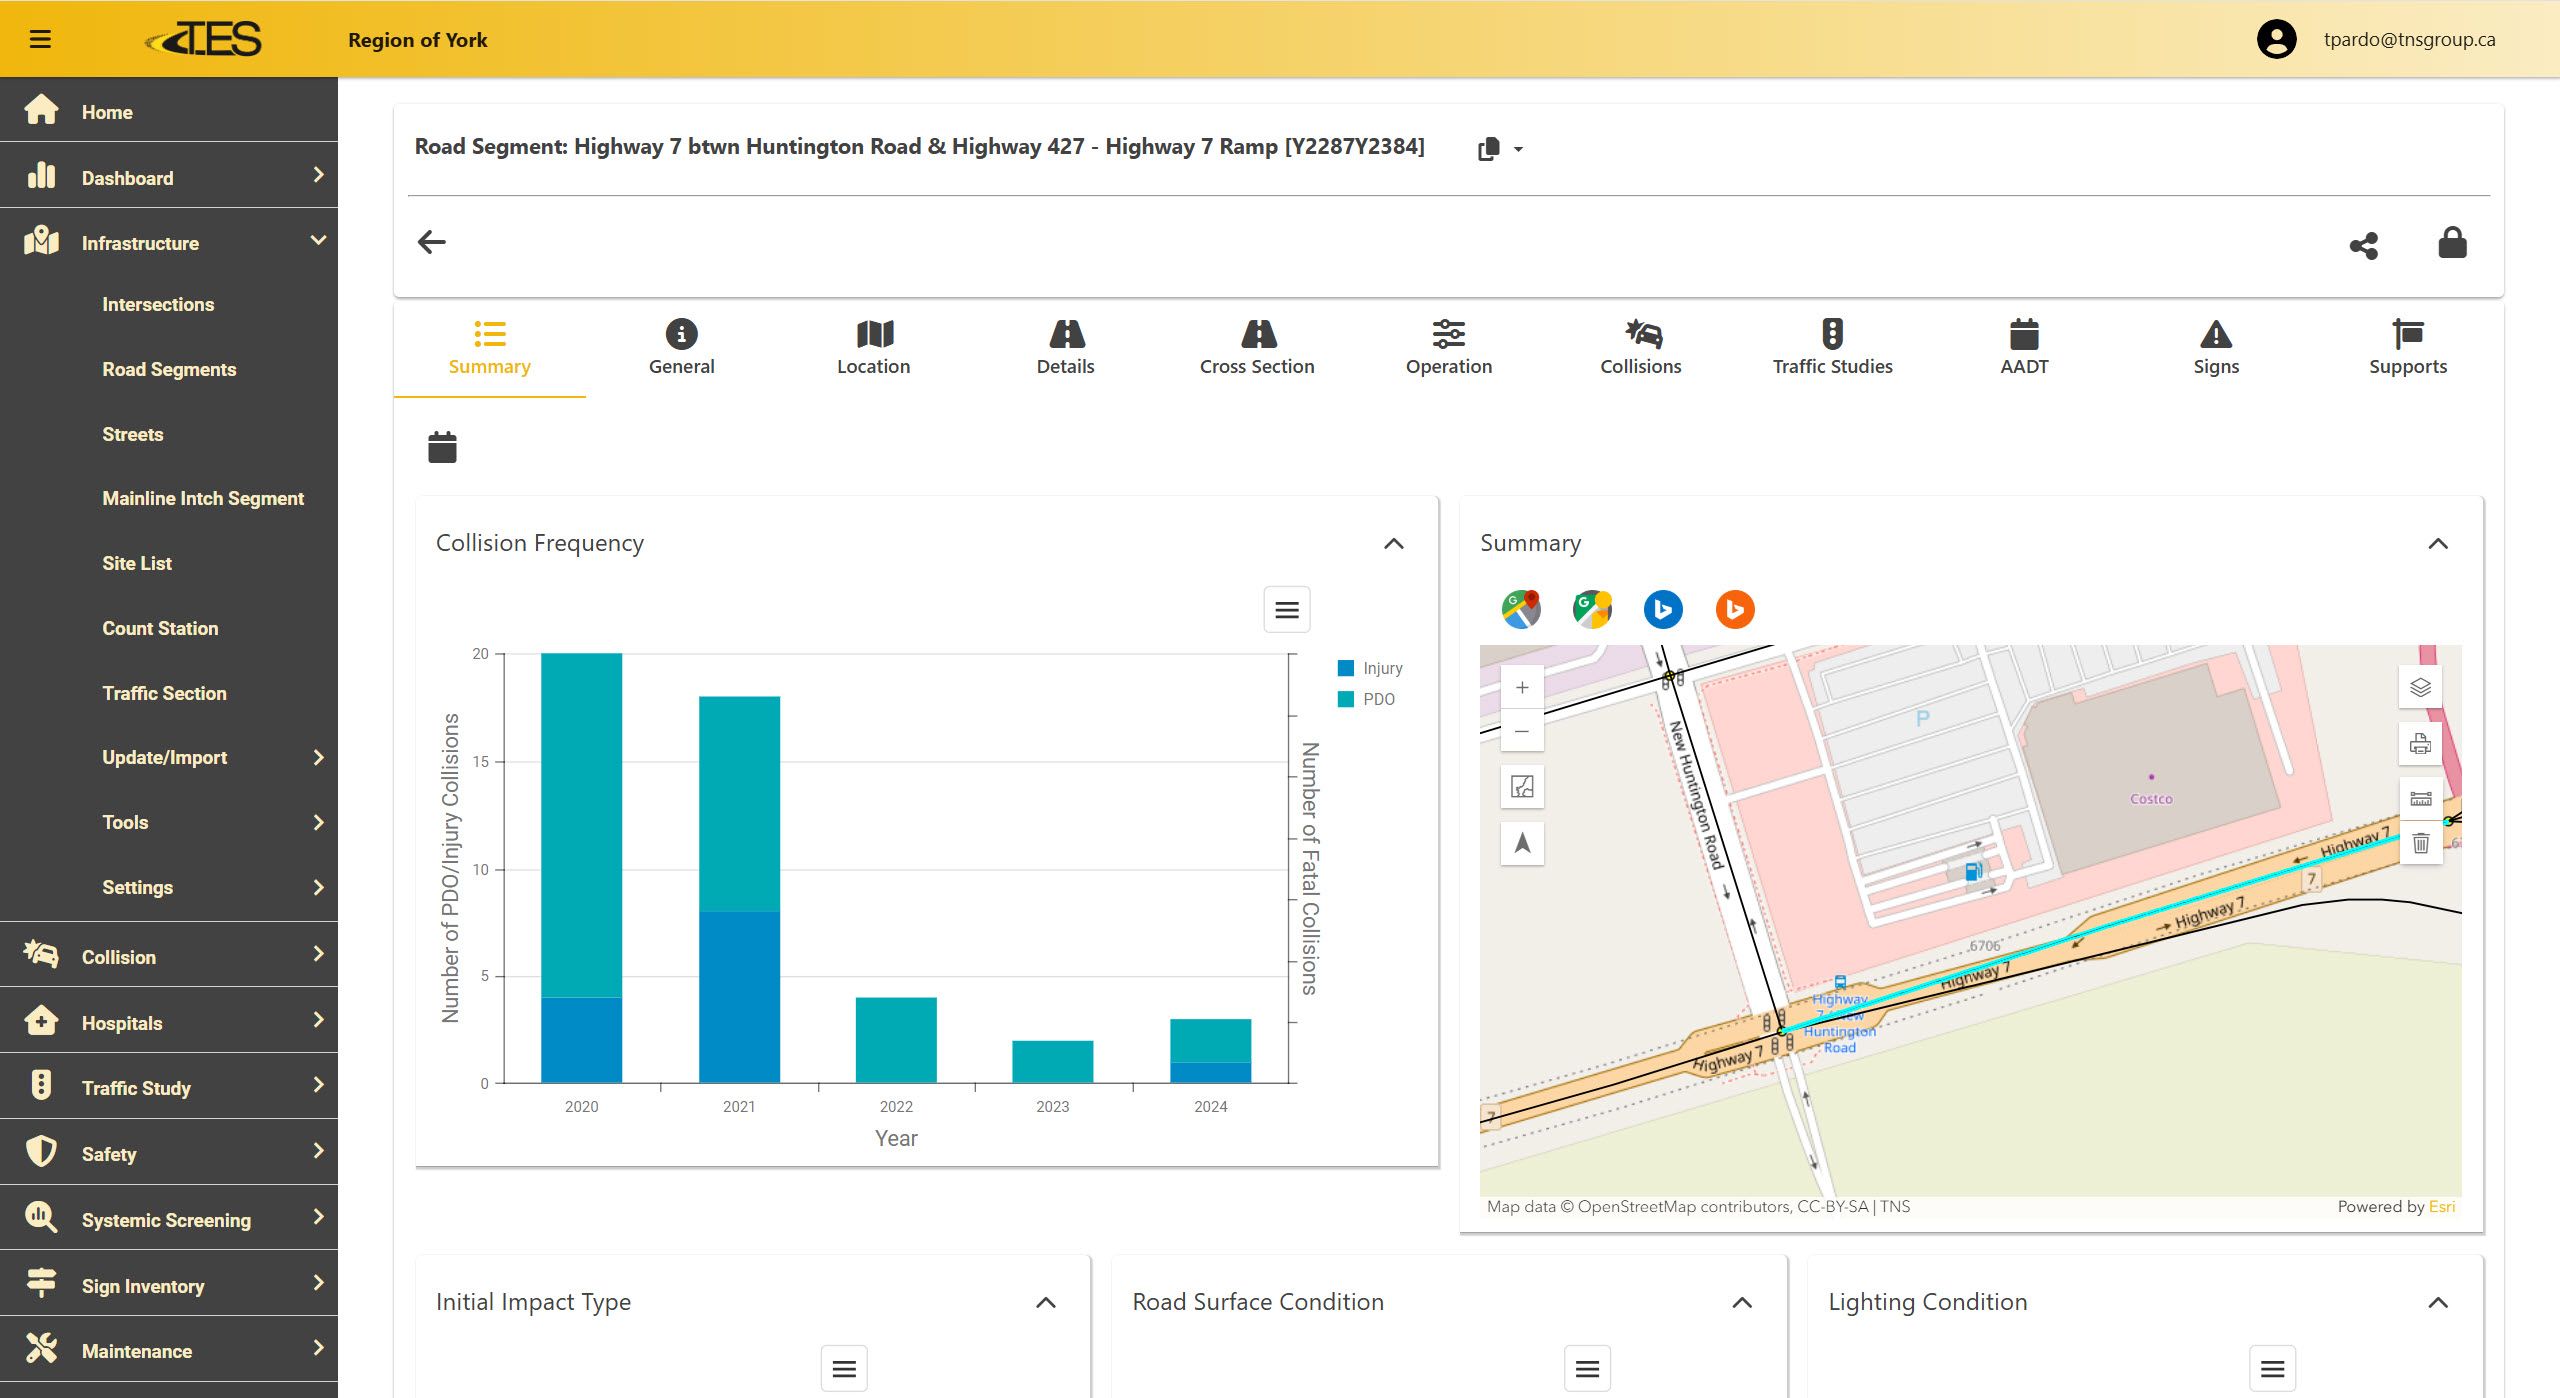
Task: Open location in Google Maps icon
Action: coord(1520,609)
